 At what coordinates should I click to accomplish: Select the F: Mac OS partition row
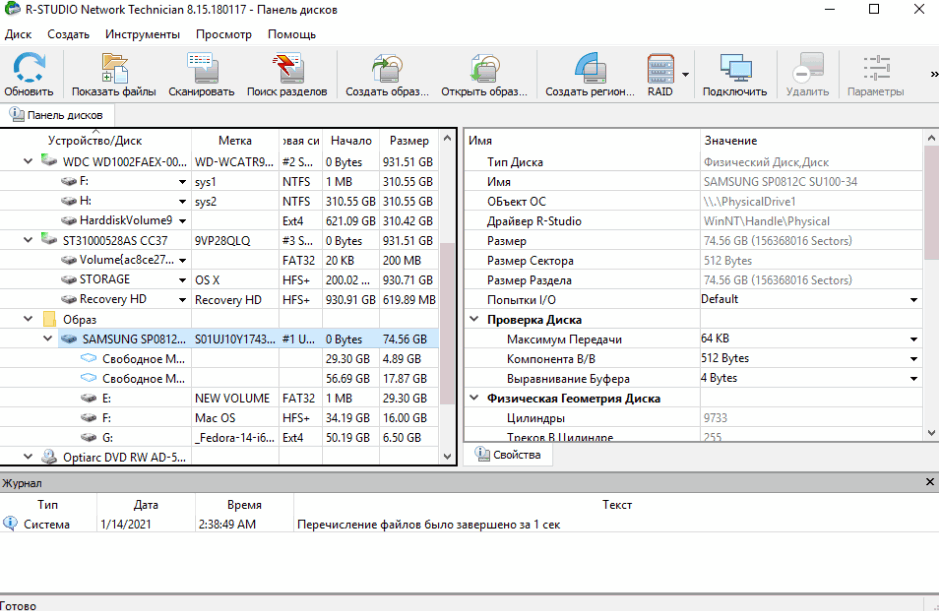click(x=219, y=418)
